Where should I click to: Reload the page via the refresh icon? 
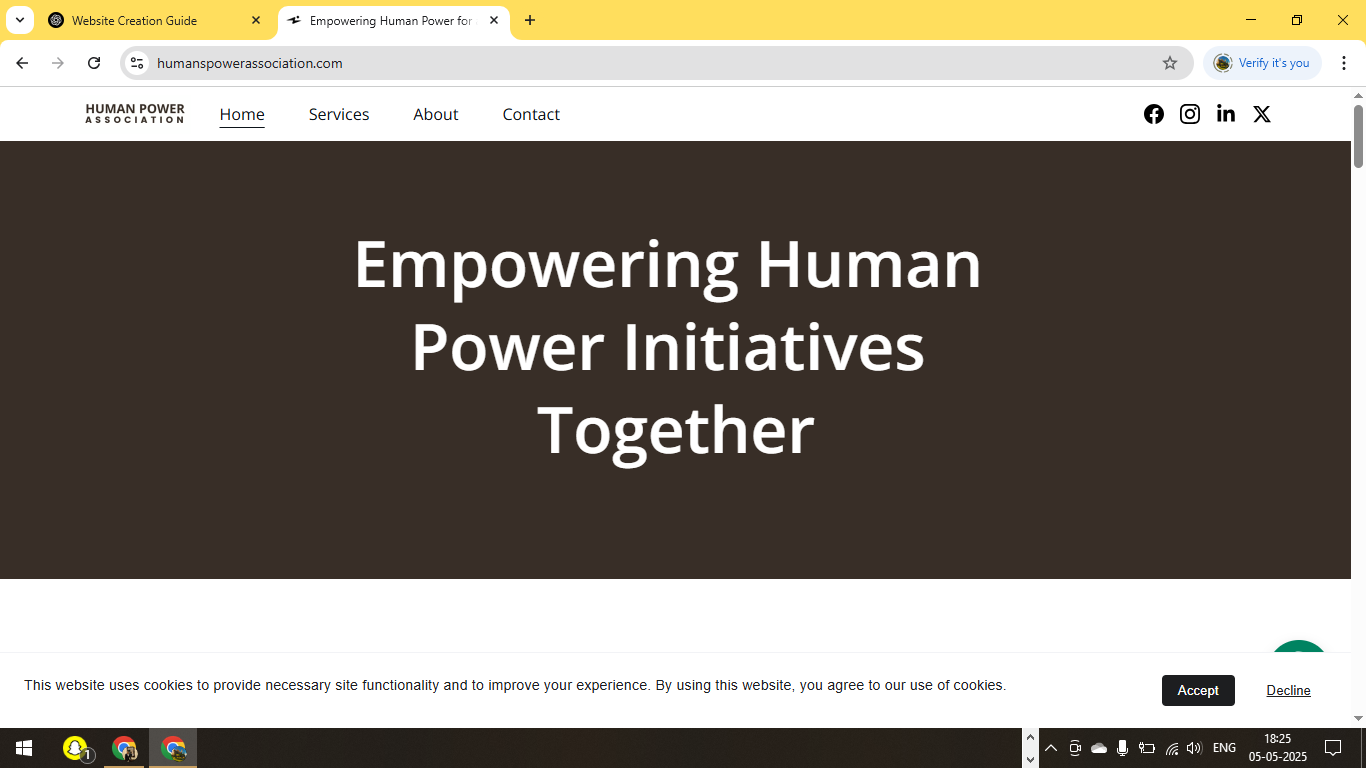(x=94, y=62)
